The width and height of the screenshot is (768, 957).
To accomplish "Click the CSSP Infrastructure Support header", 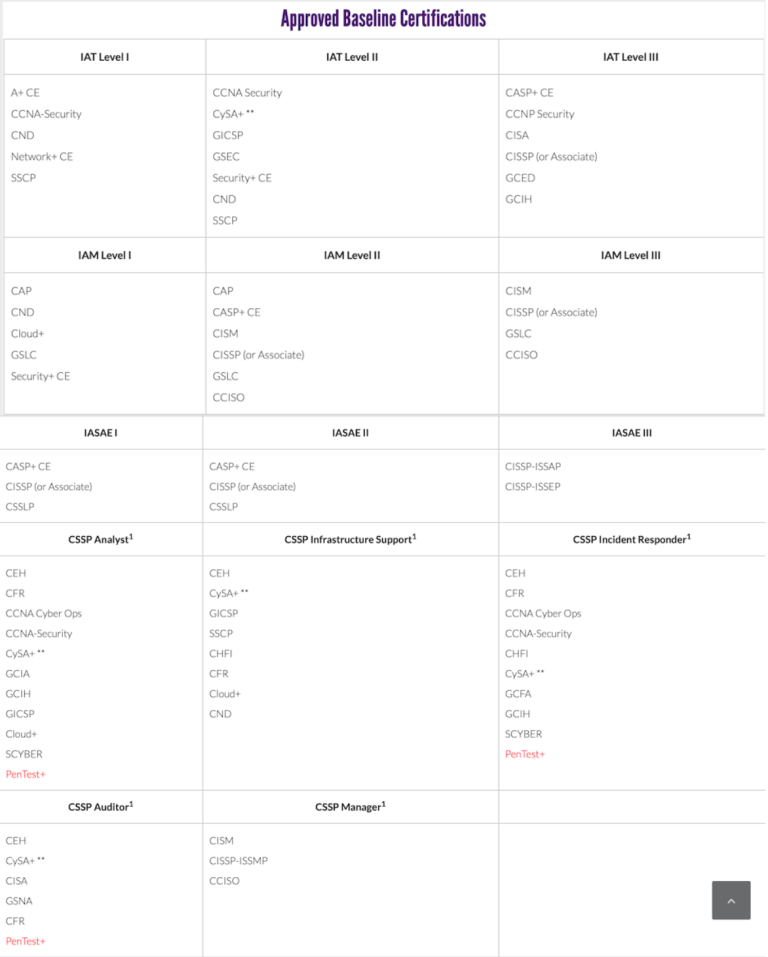I will 350,539.
